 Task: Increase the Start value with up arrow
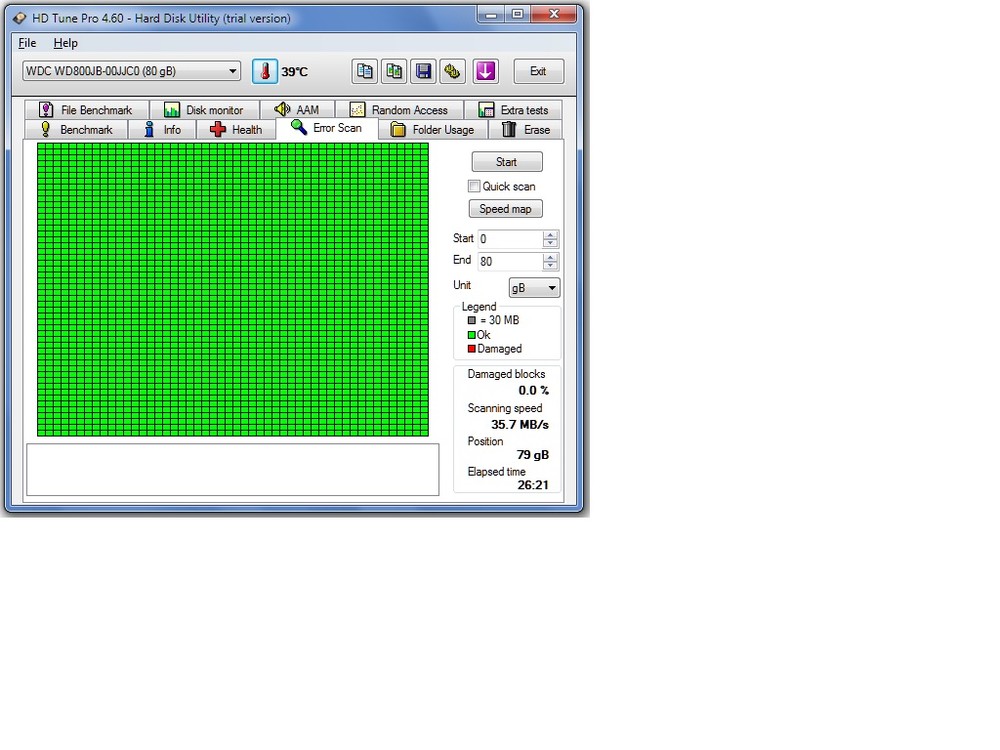click(550, 235)
